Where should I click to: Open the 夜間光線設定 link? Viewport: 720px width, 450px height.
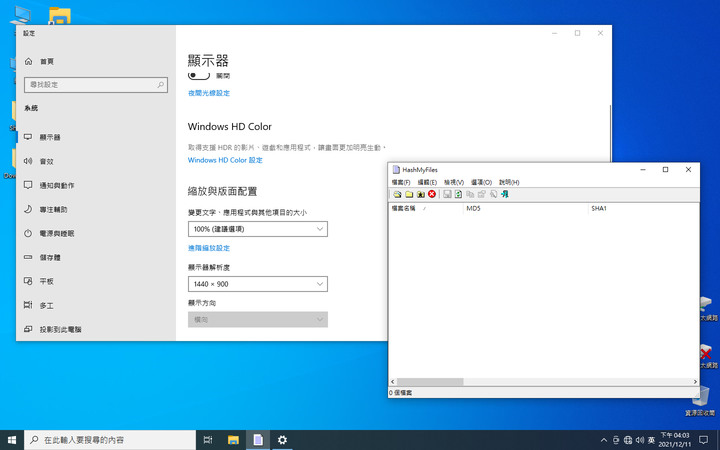(x=209, y=93)
